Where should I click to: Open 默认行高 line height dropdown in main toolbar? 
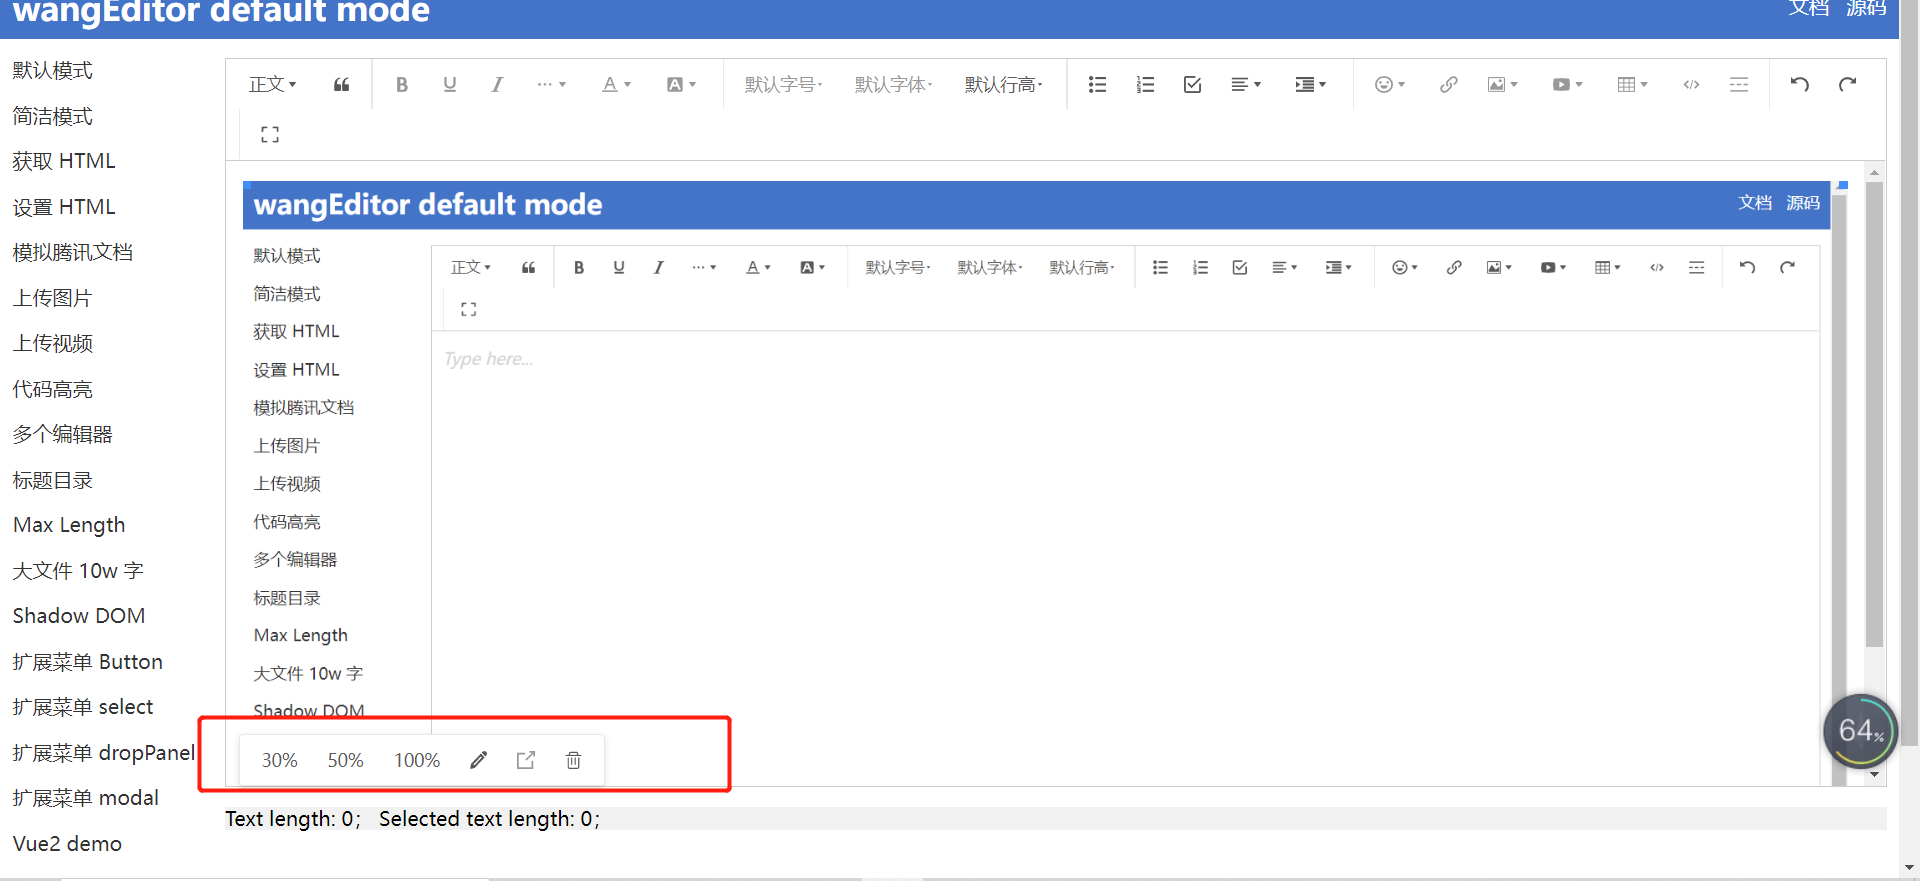pyautogui.click(x=1003, y=85)
